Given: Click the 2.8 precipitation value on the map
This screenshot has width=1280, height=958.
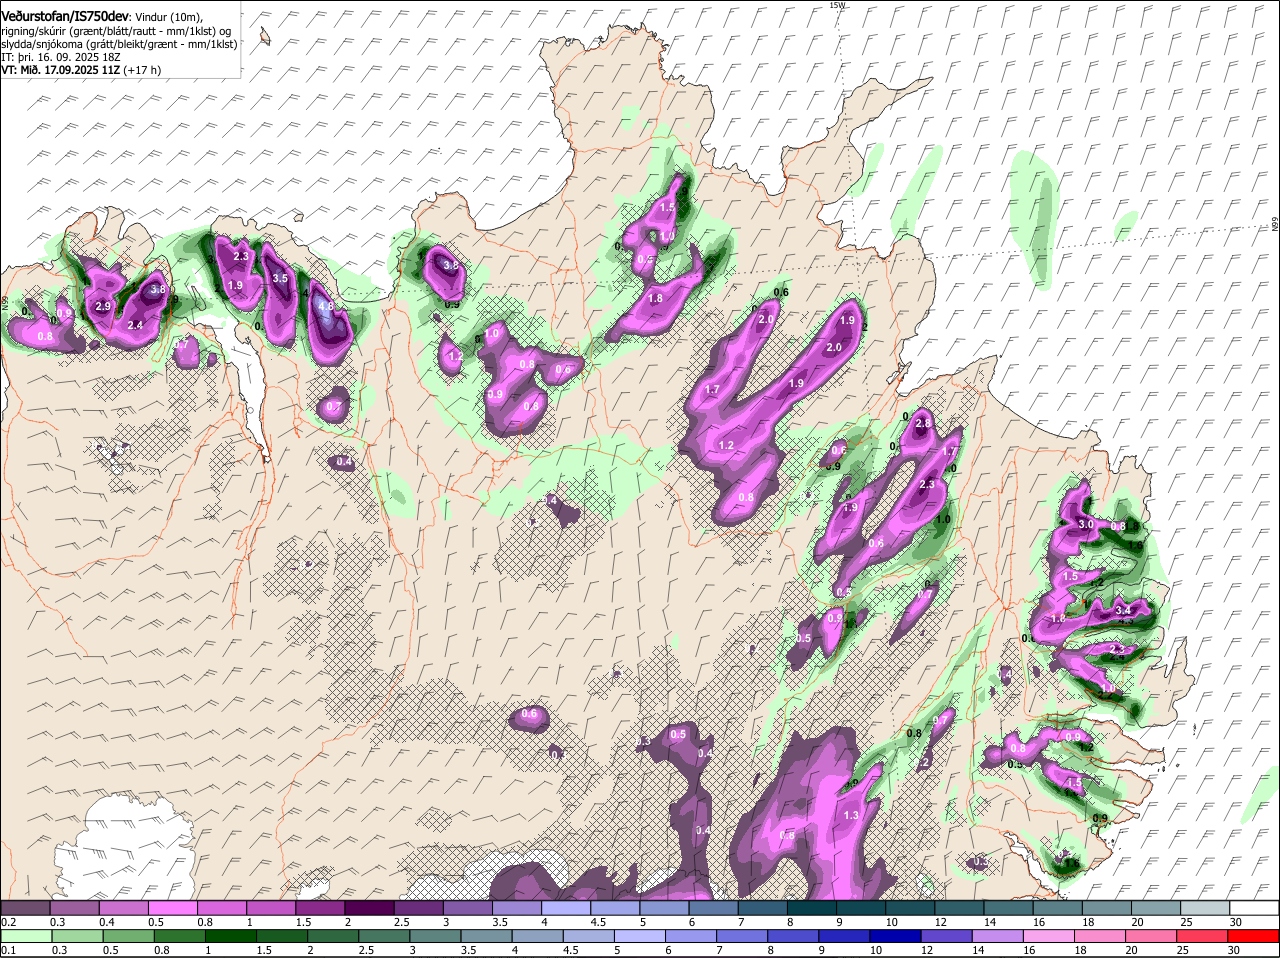Looking at the screenshot, I should point(923,424).
